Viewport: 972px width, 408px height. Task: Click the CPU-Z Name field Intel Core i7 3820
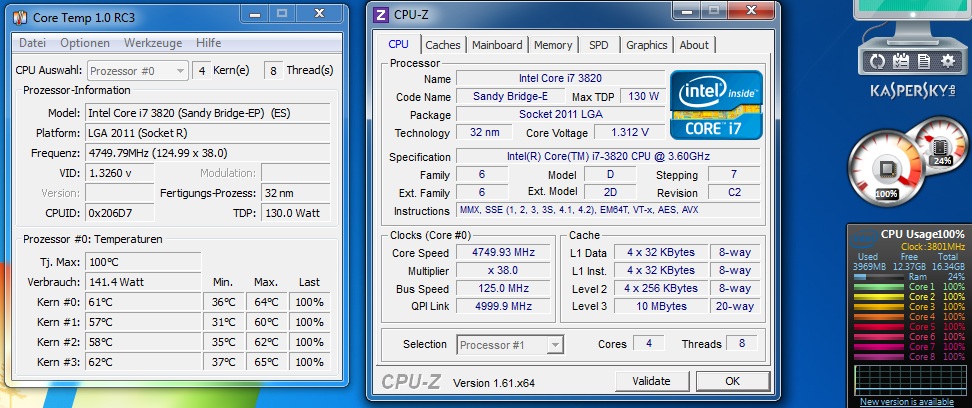(560, 79)
